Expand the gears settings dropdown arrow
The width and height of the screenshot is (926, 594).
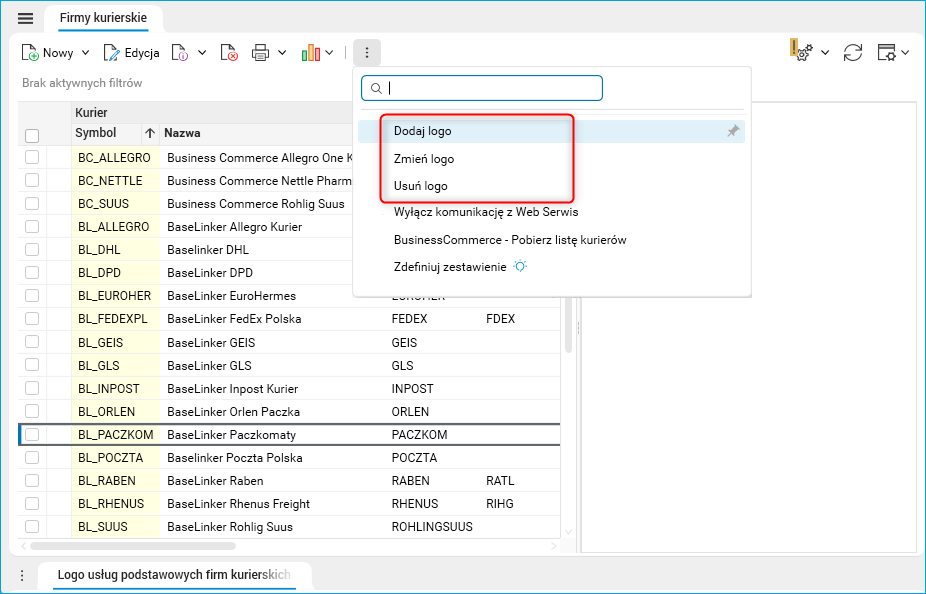pyautogui.click(x=825, y=53)
